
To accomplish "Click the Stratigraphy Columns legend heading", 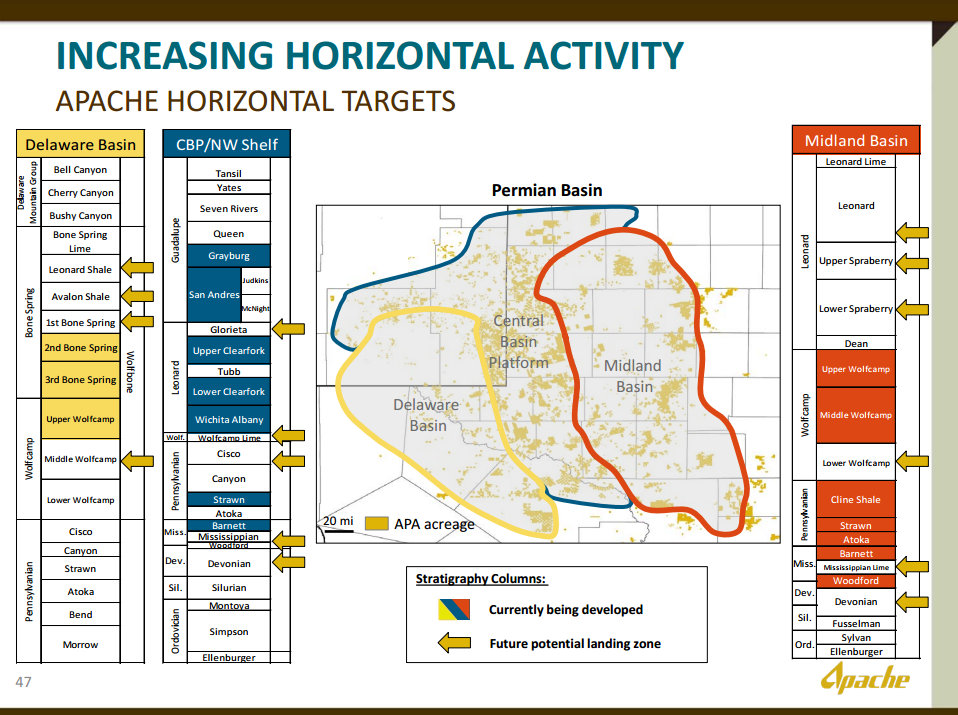I will pos(482,578).
